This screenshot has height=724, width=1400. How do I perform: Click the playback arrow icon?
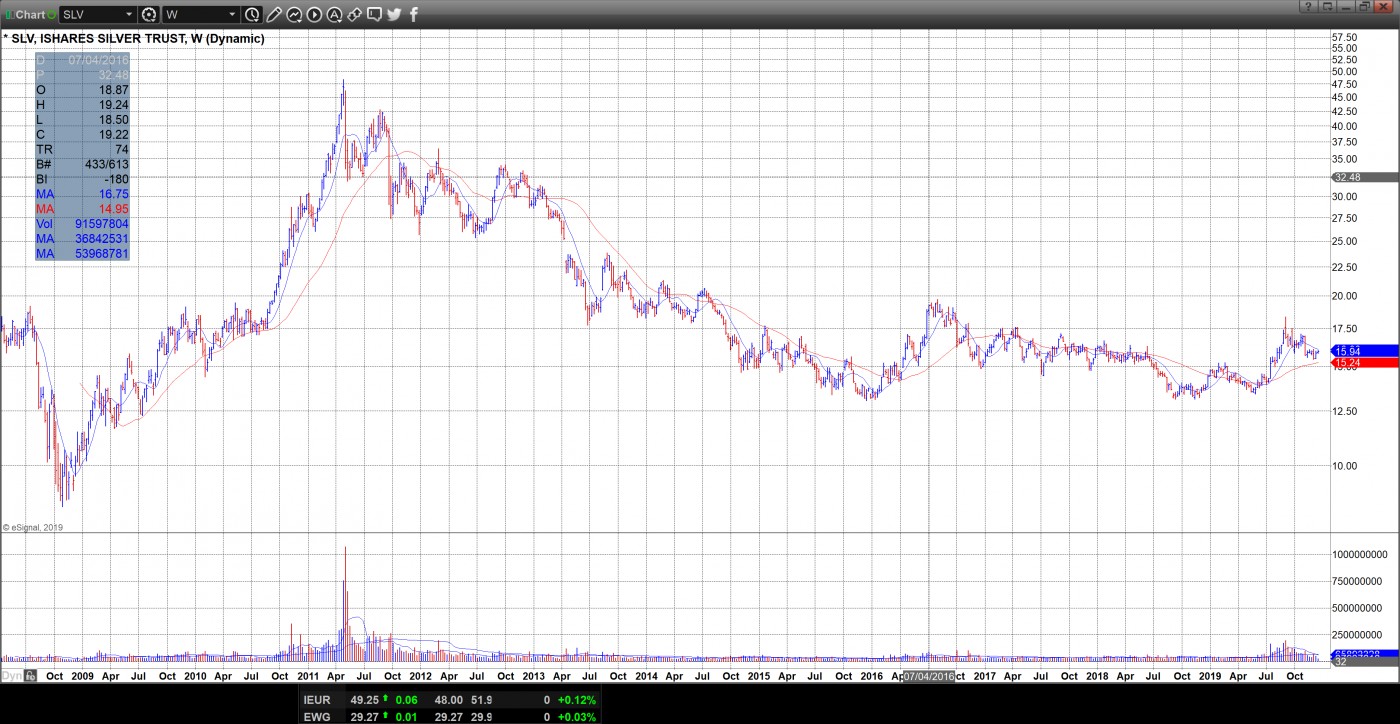314,14
